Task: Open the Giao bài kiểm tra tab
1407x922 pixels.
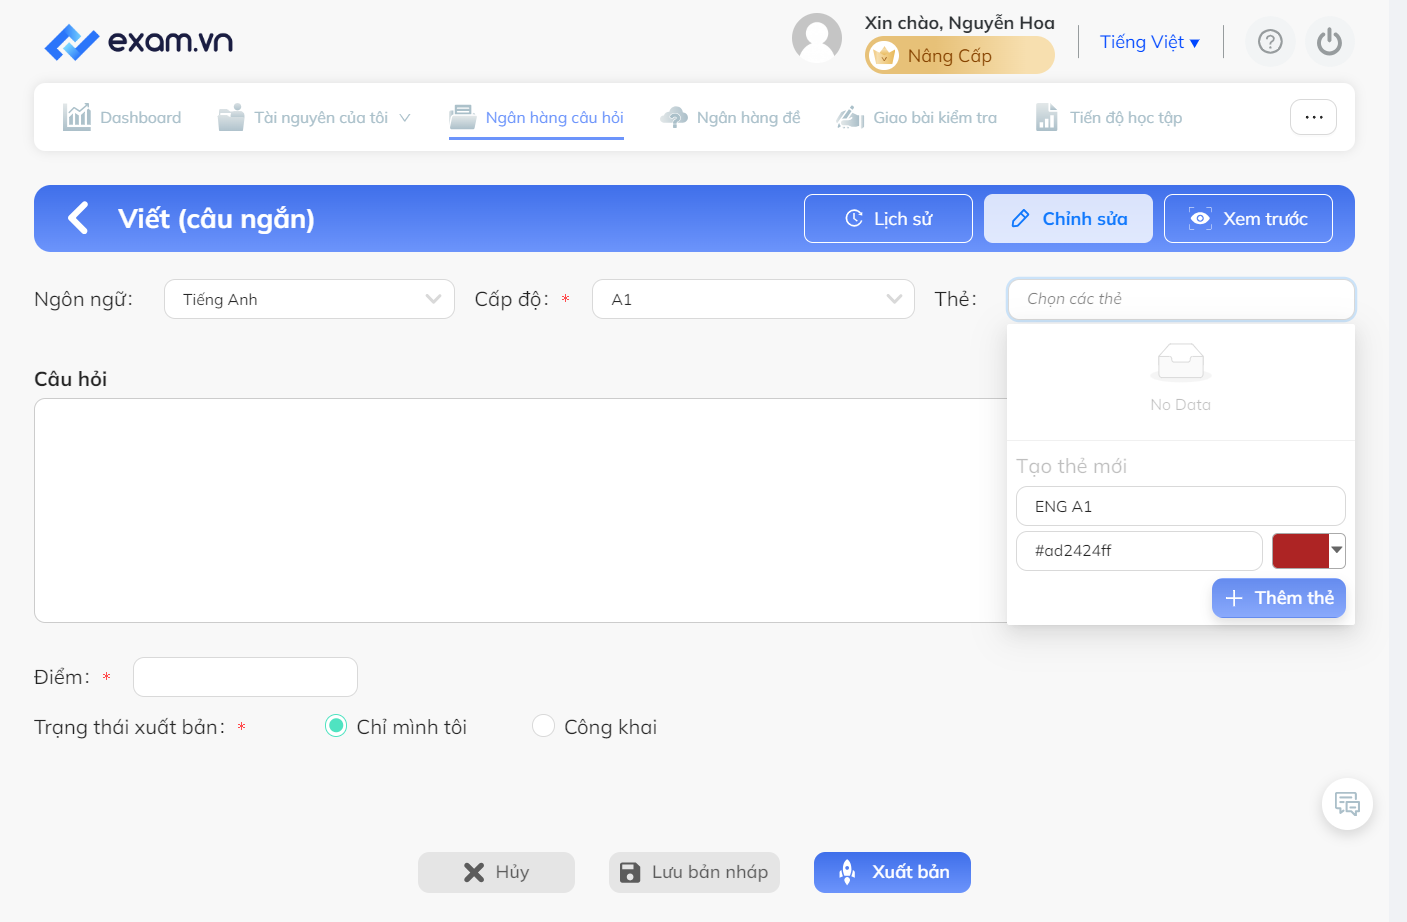Action: pos(917,117)
